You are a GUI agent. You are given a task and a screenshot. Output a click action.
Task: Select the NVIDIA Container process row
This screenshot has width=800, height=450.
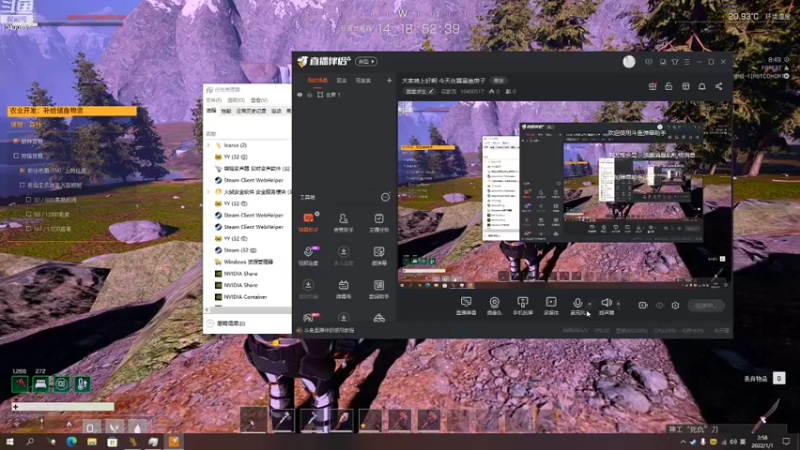coord(247,297)
